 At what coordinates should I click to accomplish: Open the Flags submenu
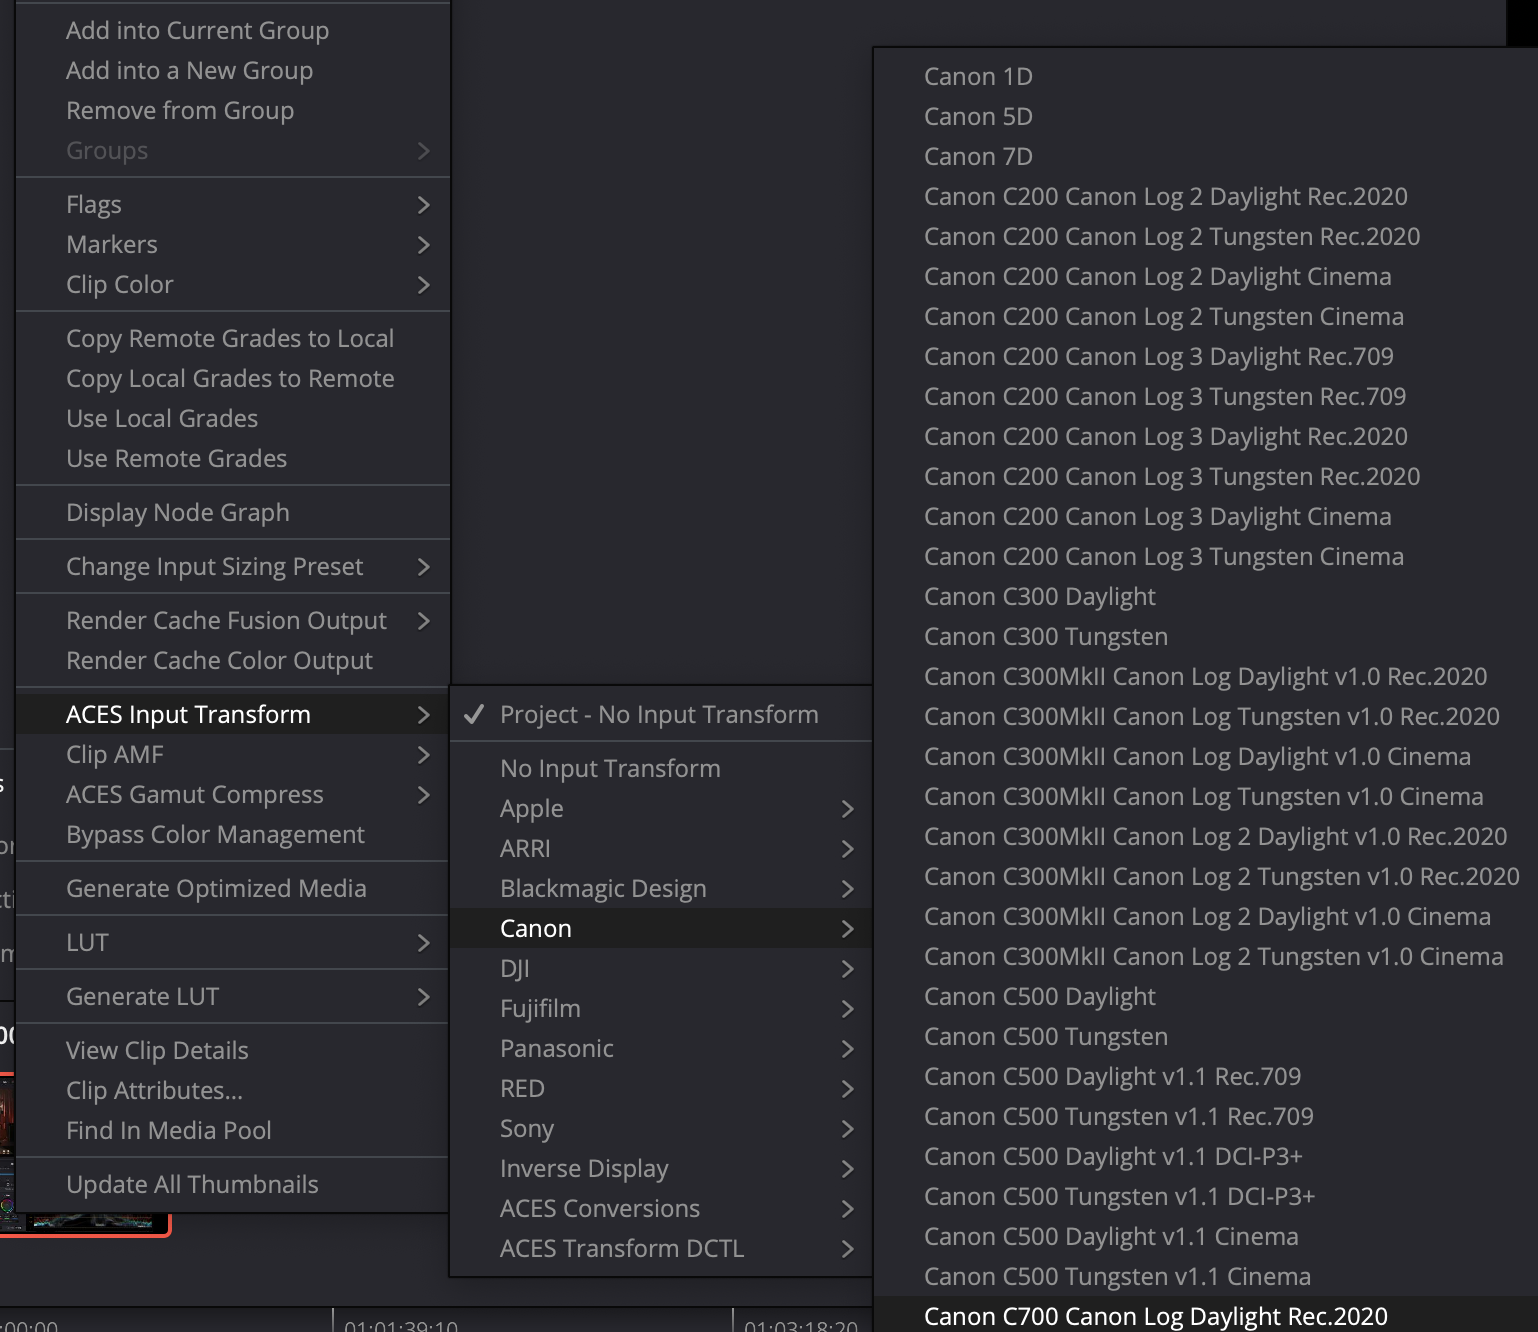point(233,204)
